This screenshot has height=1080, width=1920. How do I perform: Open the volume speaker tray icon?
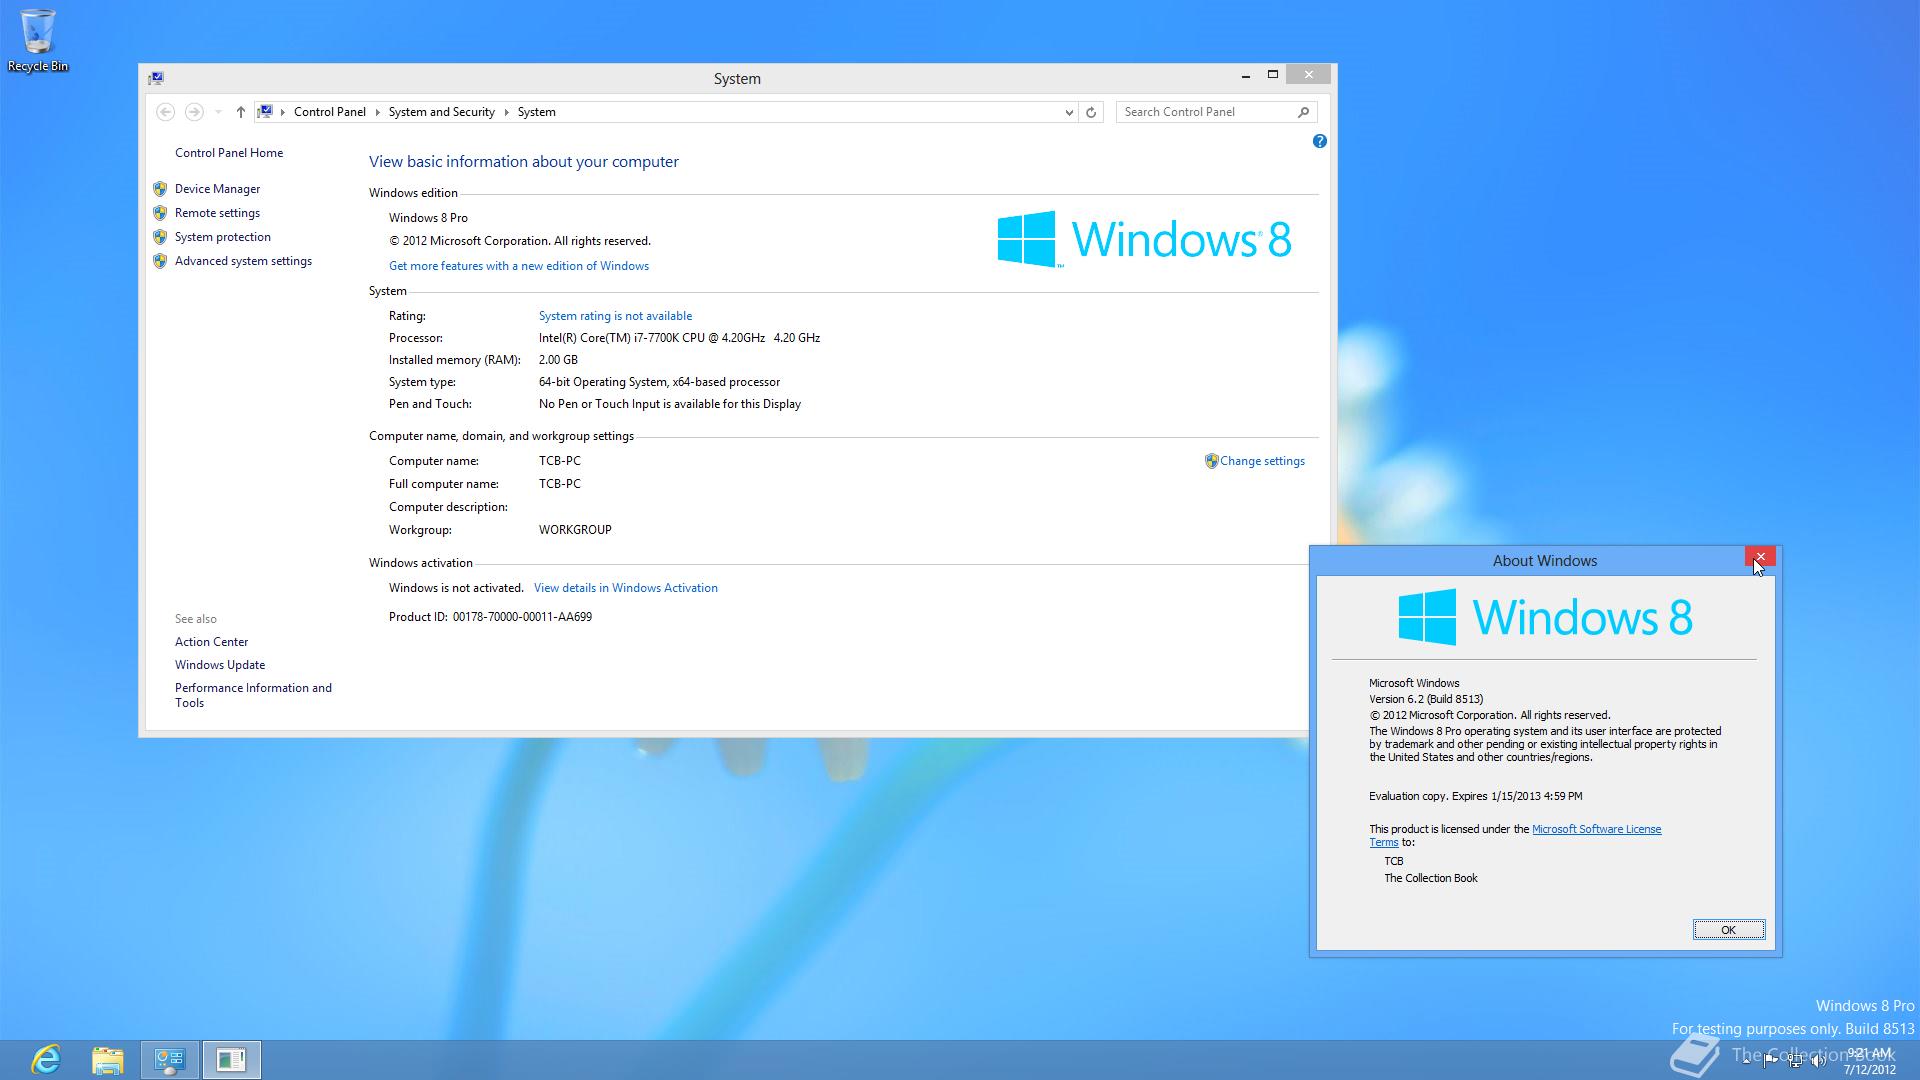point(1819,1060)
